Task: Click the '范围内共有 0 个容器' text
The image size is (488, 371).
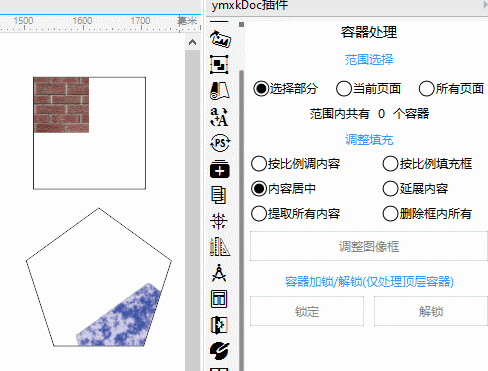Action: click(x=369, y=114)
